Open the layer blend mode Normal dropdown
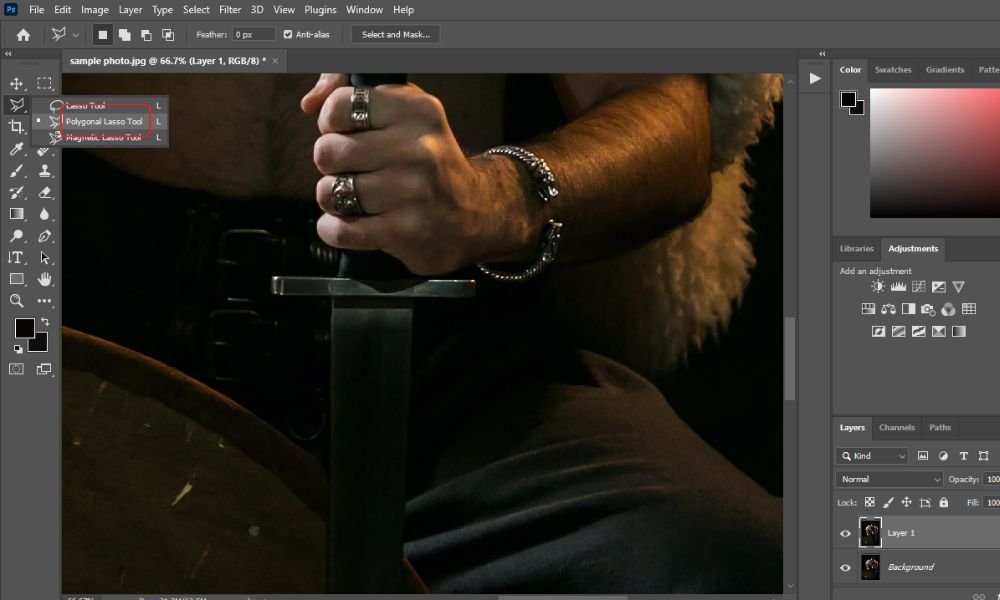The width and height of the screenshot is (1000, 600). point(888,479)
